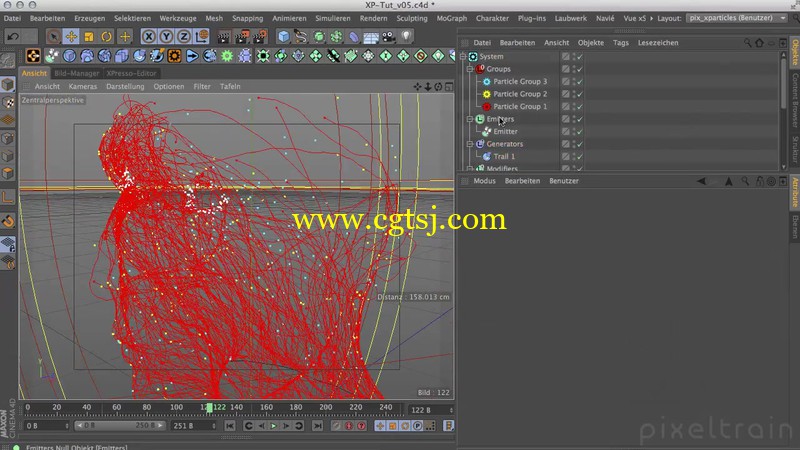The width and height of the screenshot is (800, 450).
Task: Add a camera object
Action: [x=388, y=37]
